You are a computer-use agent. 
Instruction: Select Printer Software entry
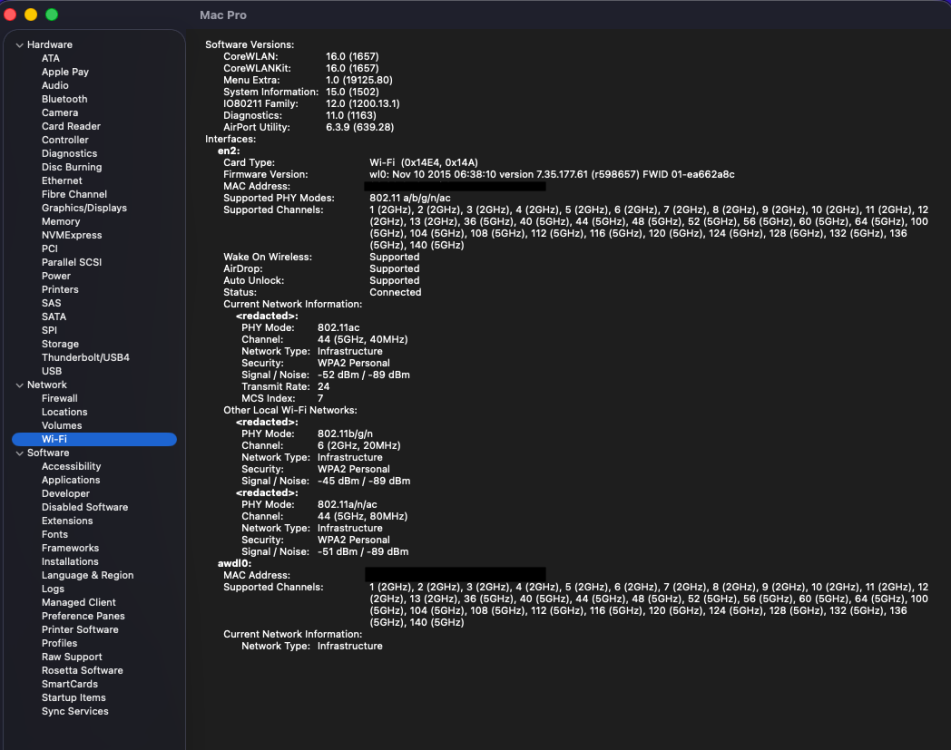point(80,629)
